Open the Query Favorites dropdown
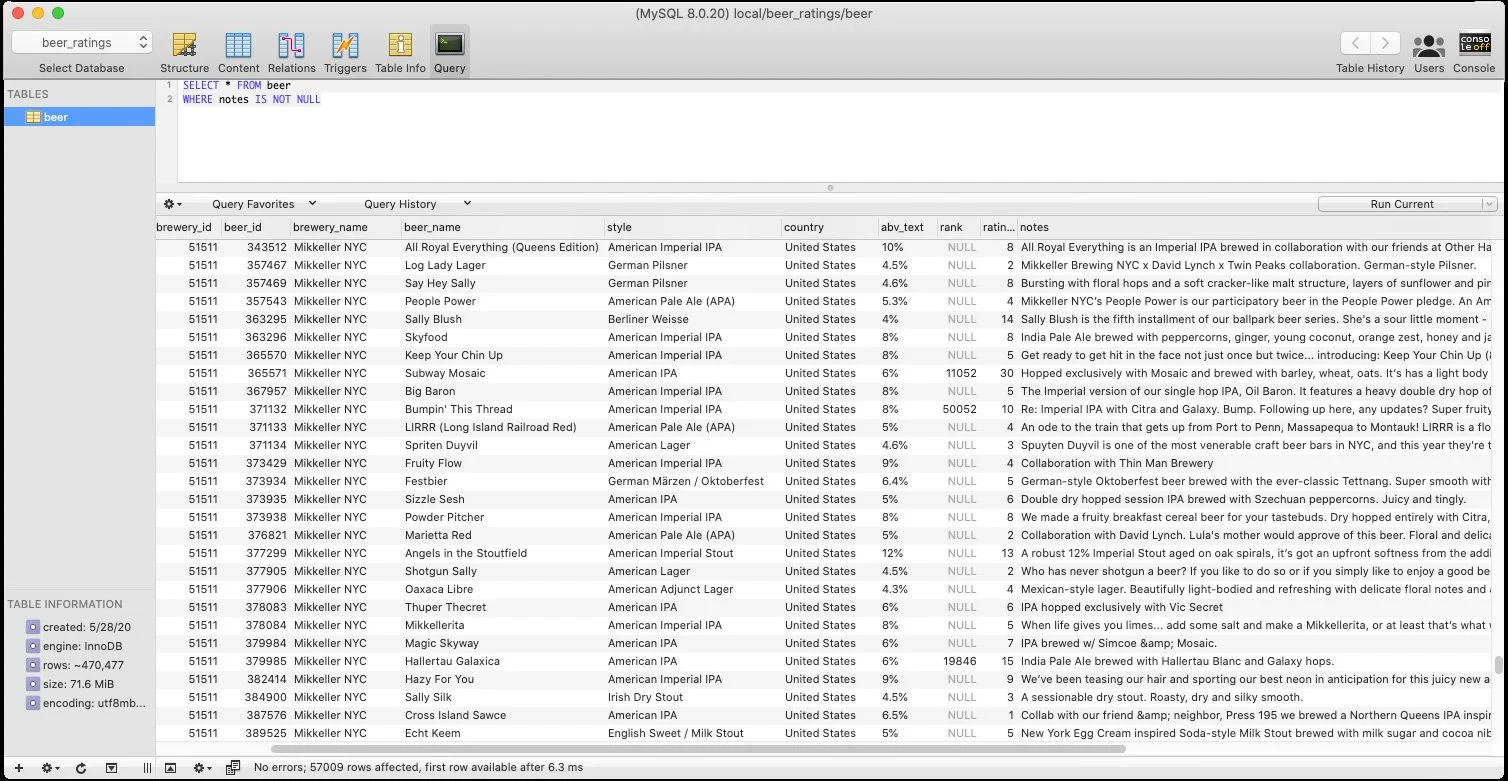 point(264,204)
